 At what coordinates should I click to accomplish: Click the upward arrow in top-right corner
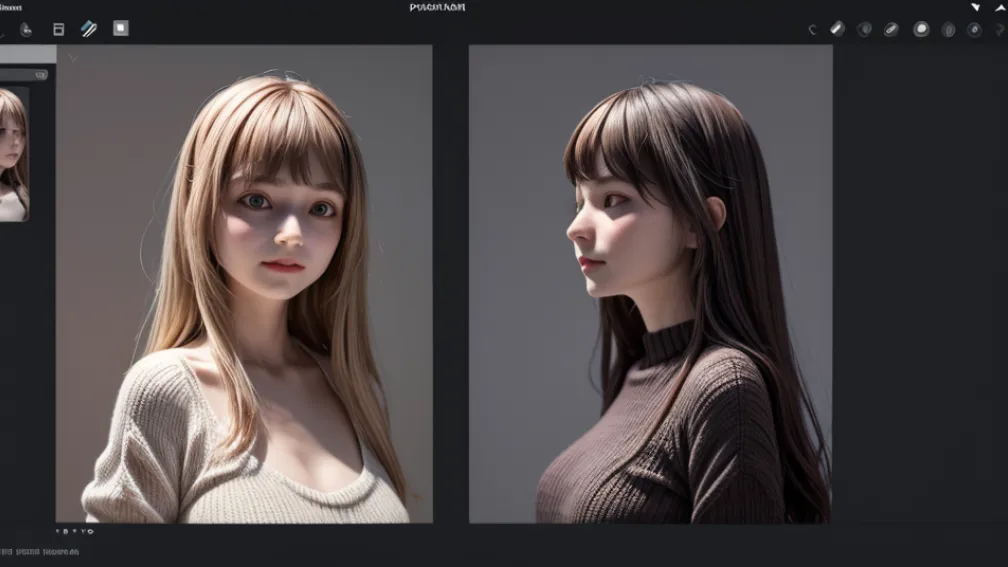tap(1001, 7)
